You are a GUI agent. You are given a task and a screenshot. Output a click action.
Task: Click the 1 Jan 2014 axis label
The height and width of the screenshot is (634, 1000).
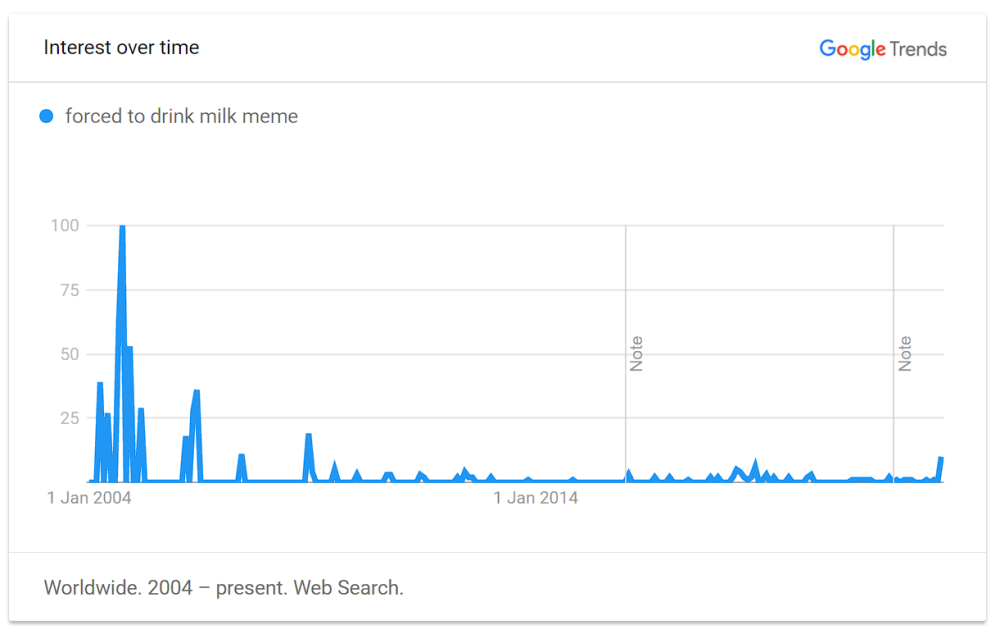[x=536, y=498]
